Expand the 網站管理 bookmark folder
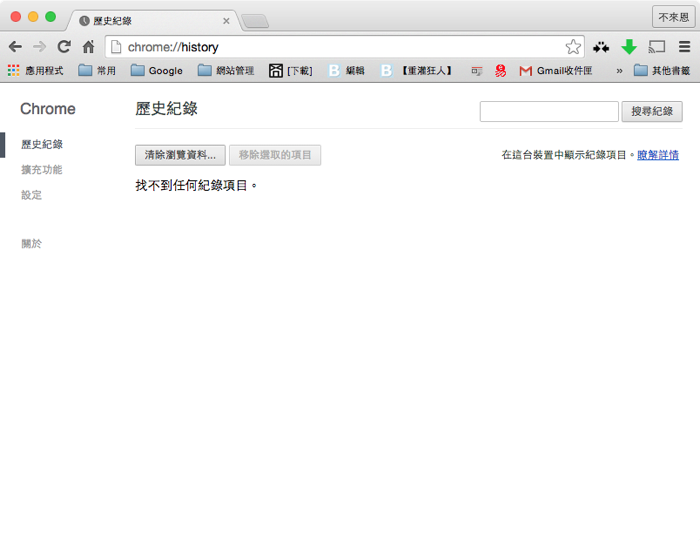Image resolution: width=700 pixels, height=541 pixels. (226, 71)
